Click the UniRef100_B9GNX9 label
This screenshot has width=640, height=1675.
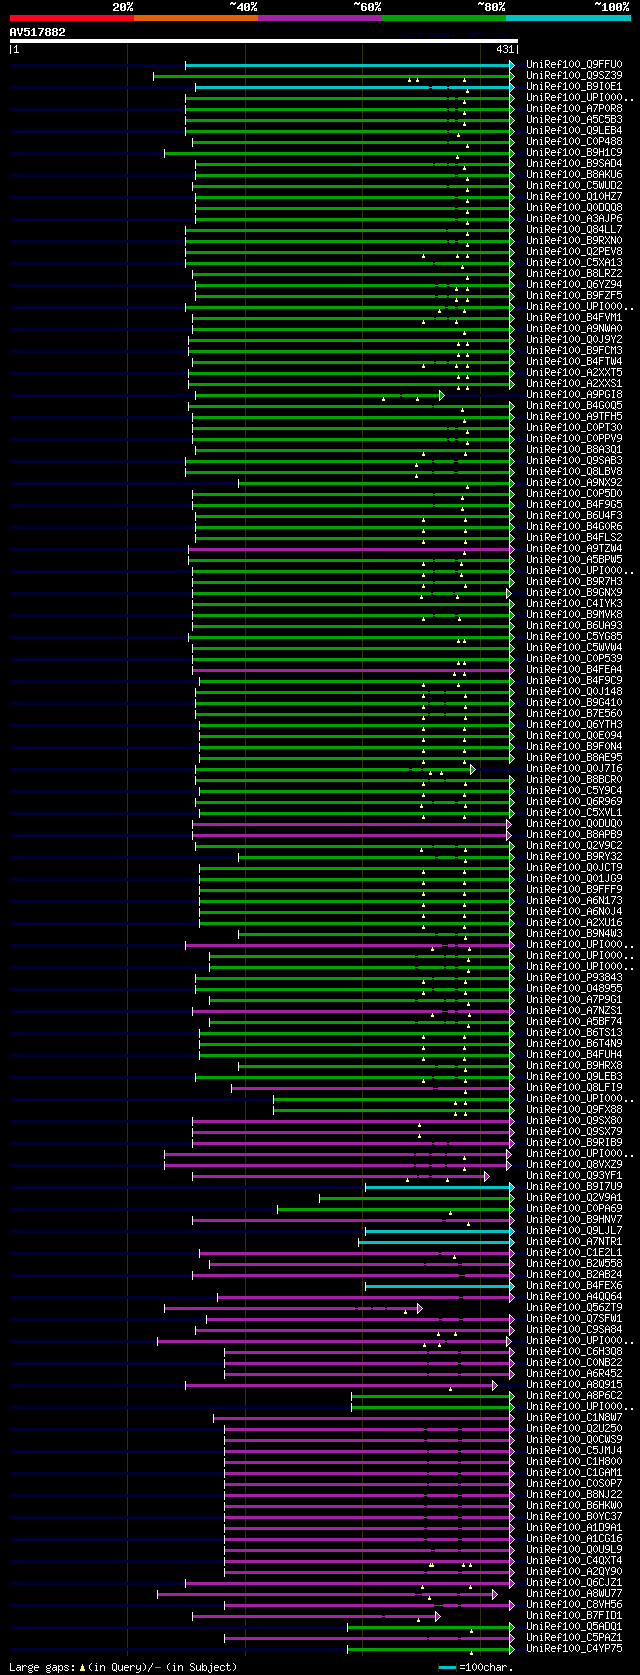574,593
